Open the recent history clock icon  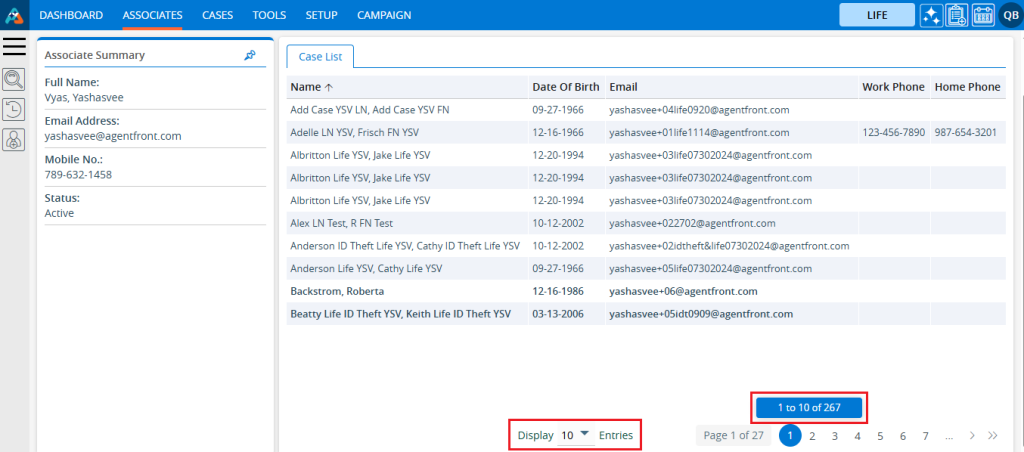click(x=14, y=110)
